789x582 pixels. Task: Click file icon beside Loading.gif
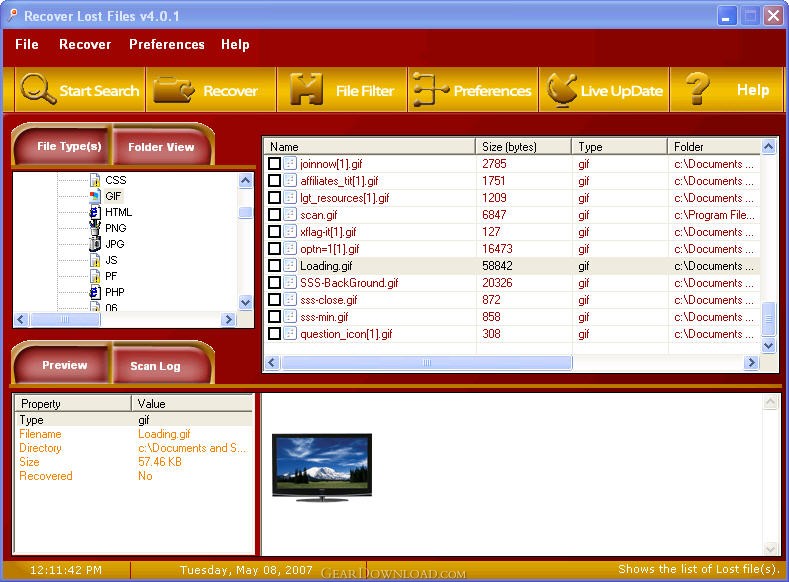point(290,266)
